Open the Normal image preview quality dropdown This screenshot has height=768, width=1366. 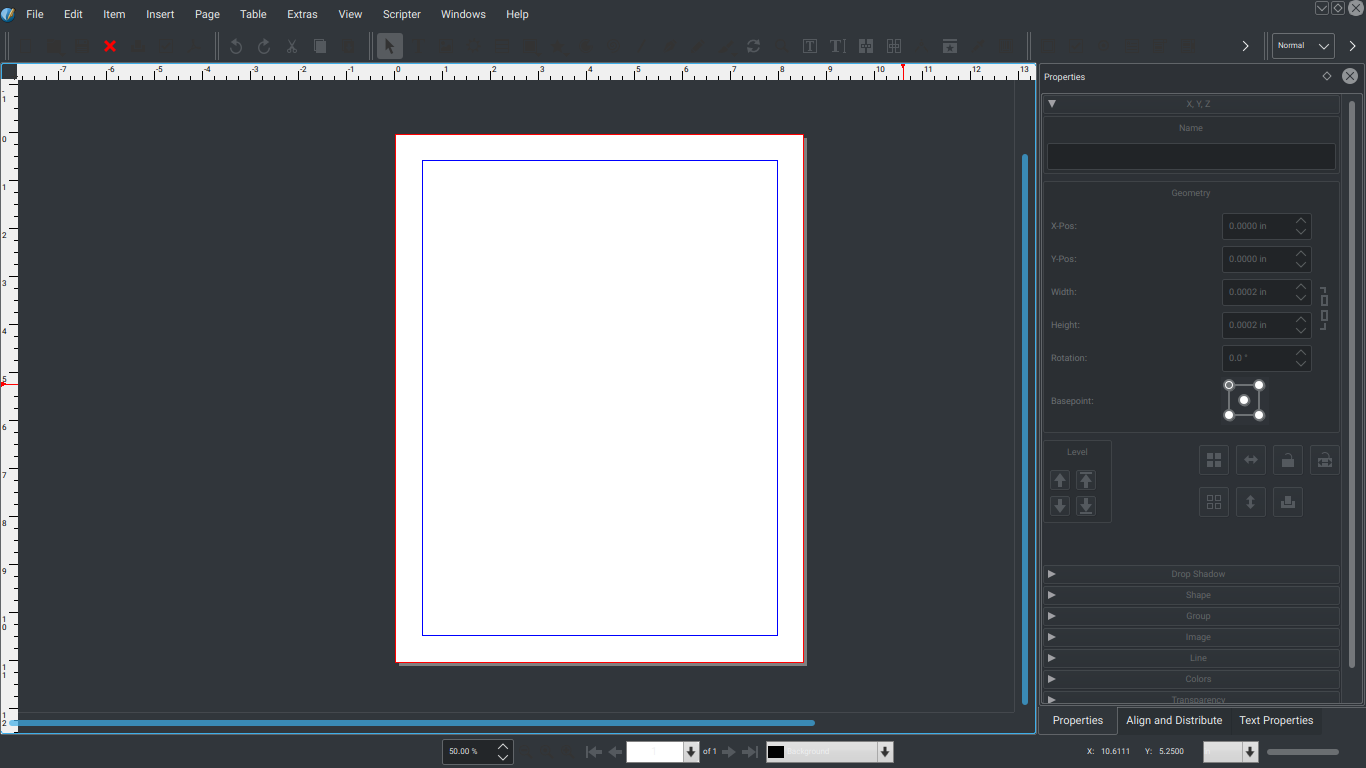click(x=1303, y=46)
